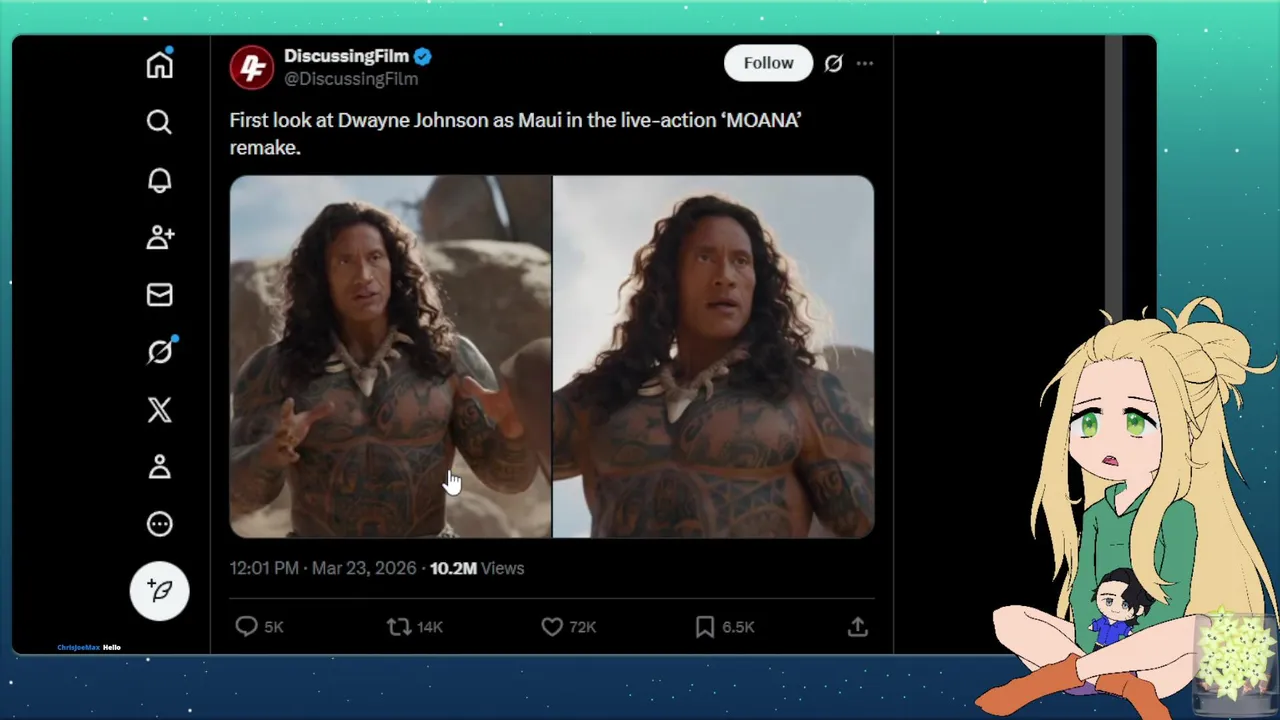Open the left Maui image
The width and height of the screenshot is (1280, 720).
[x=390, y=357]
